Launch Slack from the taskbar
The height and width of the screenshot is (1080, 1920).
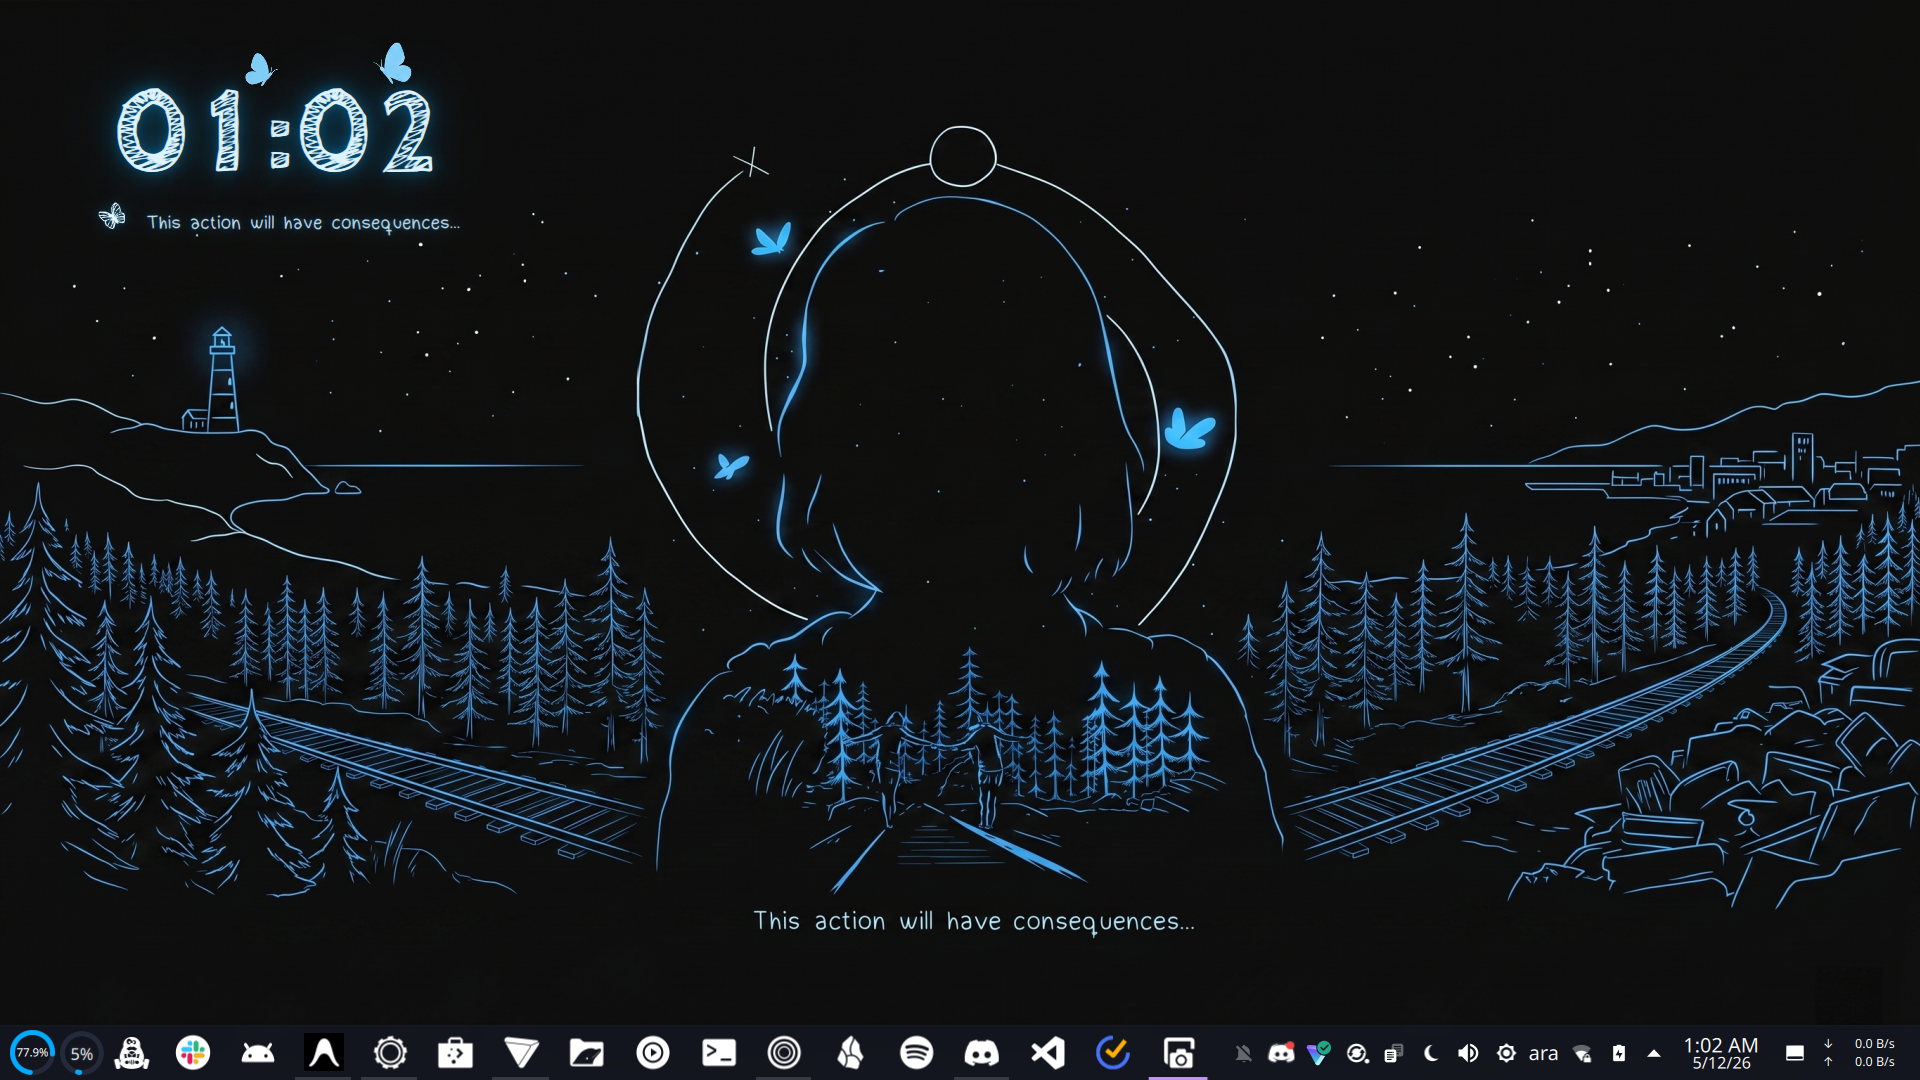(x=193, y=1053)
